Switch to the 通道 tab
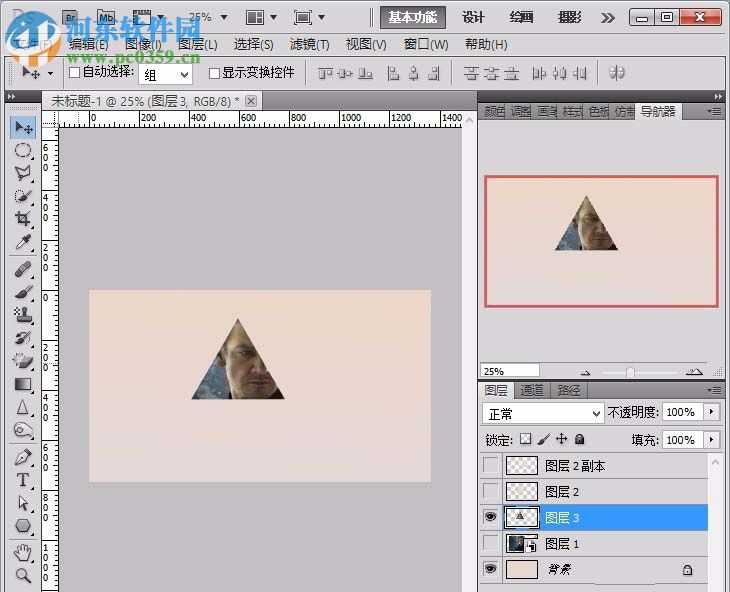This screenshot has width=730, height=592. (532, 390)
